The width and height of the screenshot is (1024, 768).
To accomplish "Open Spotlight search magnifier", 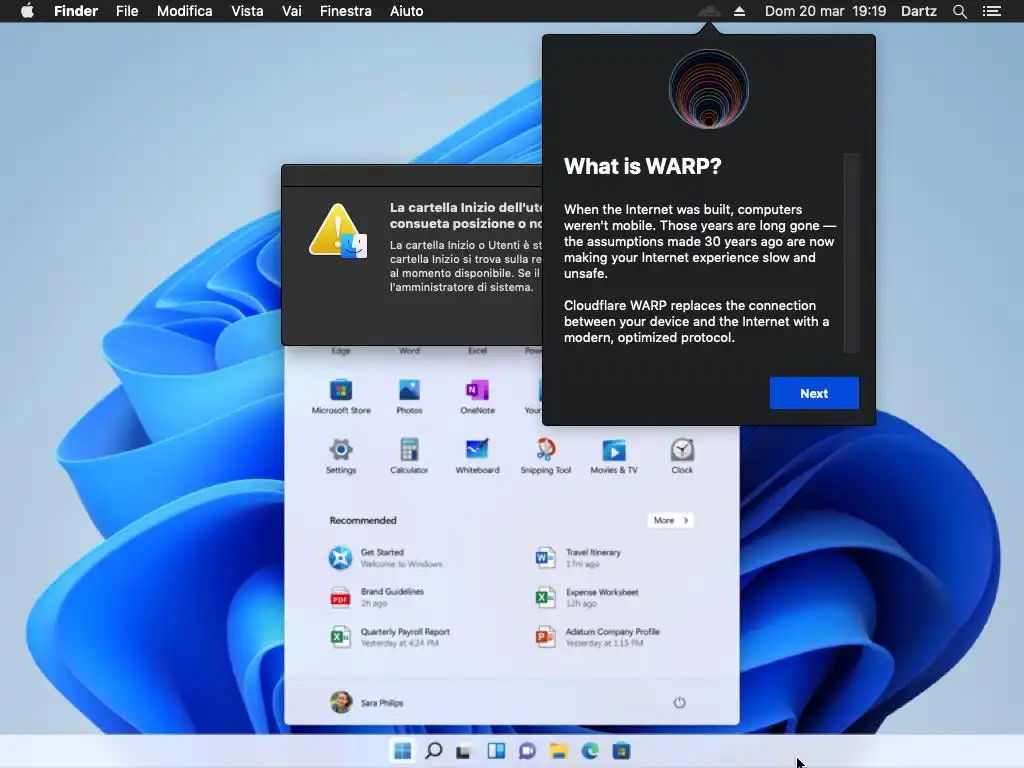I will [959, 11].
